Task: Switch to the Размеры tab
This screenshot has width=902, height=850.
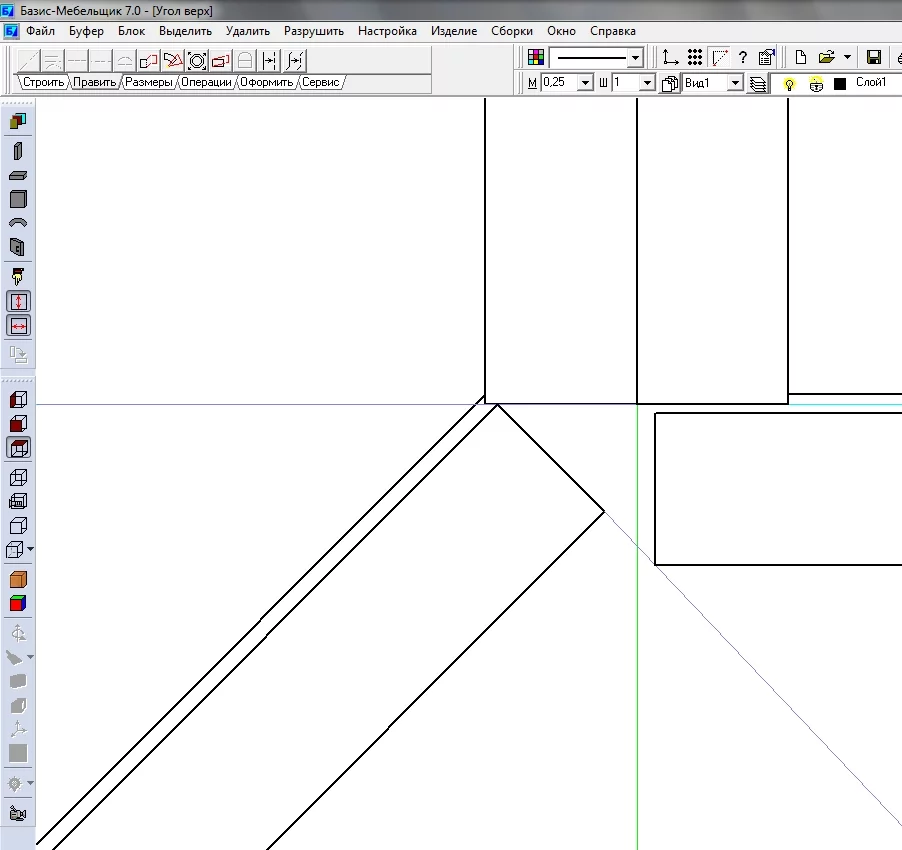Action: click(x=149, y=82)
